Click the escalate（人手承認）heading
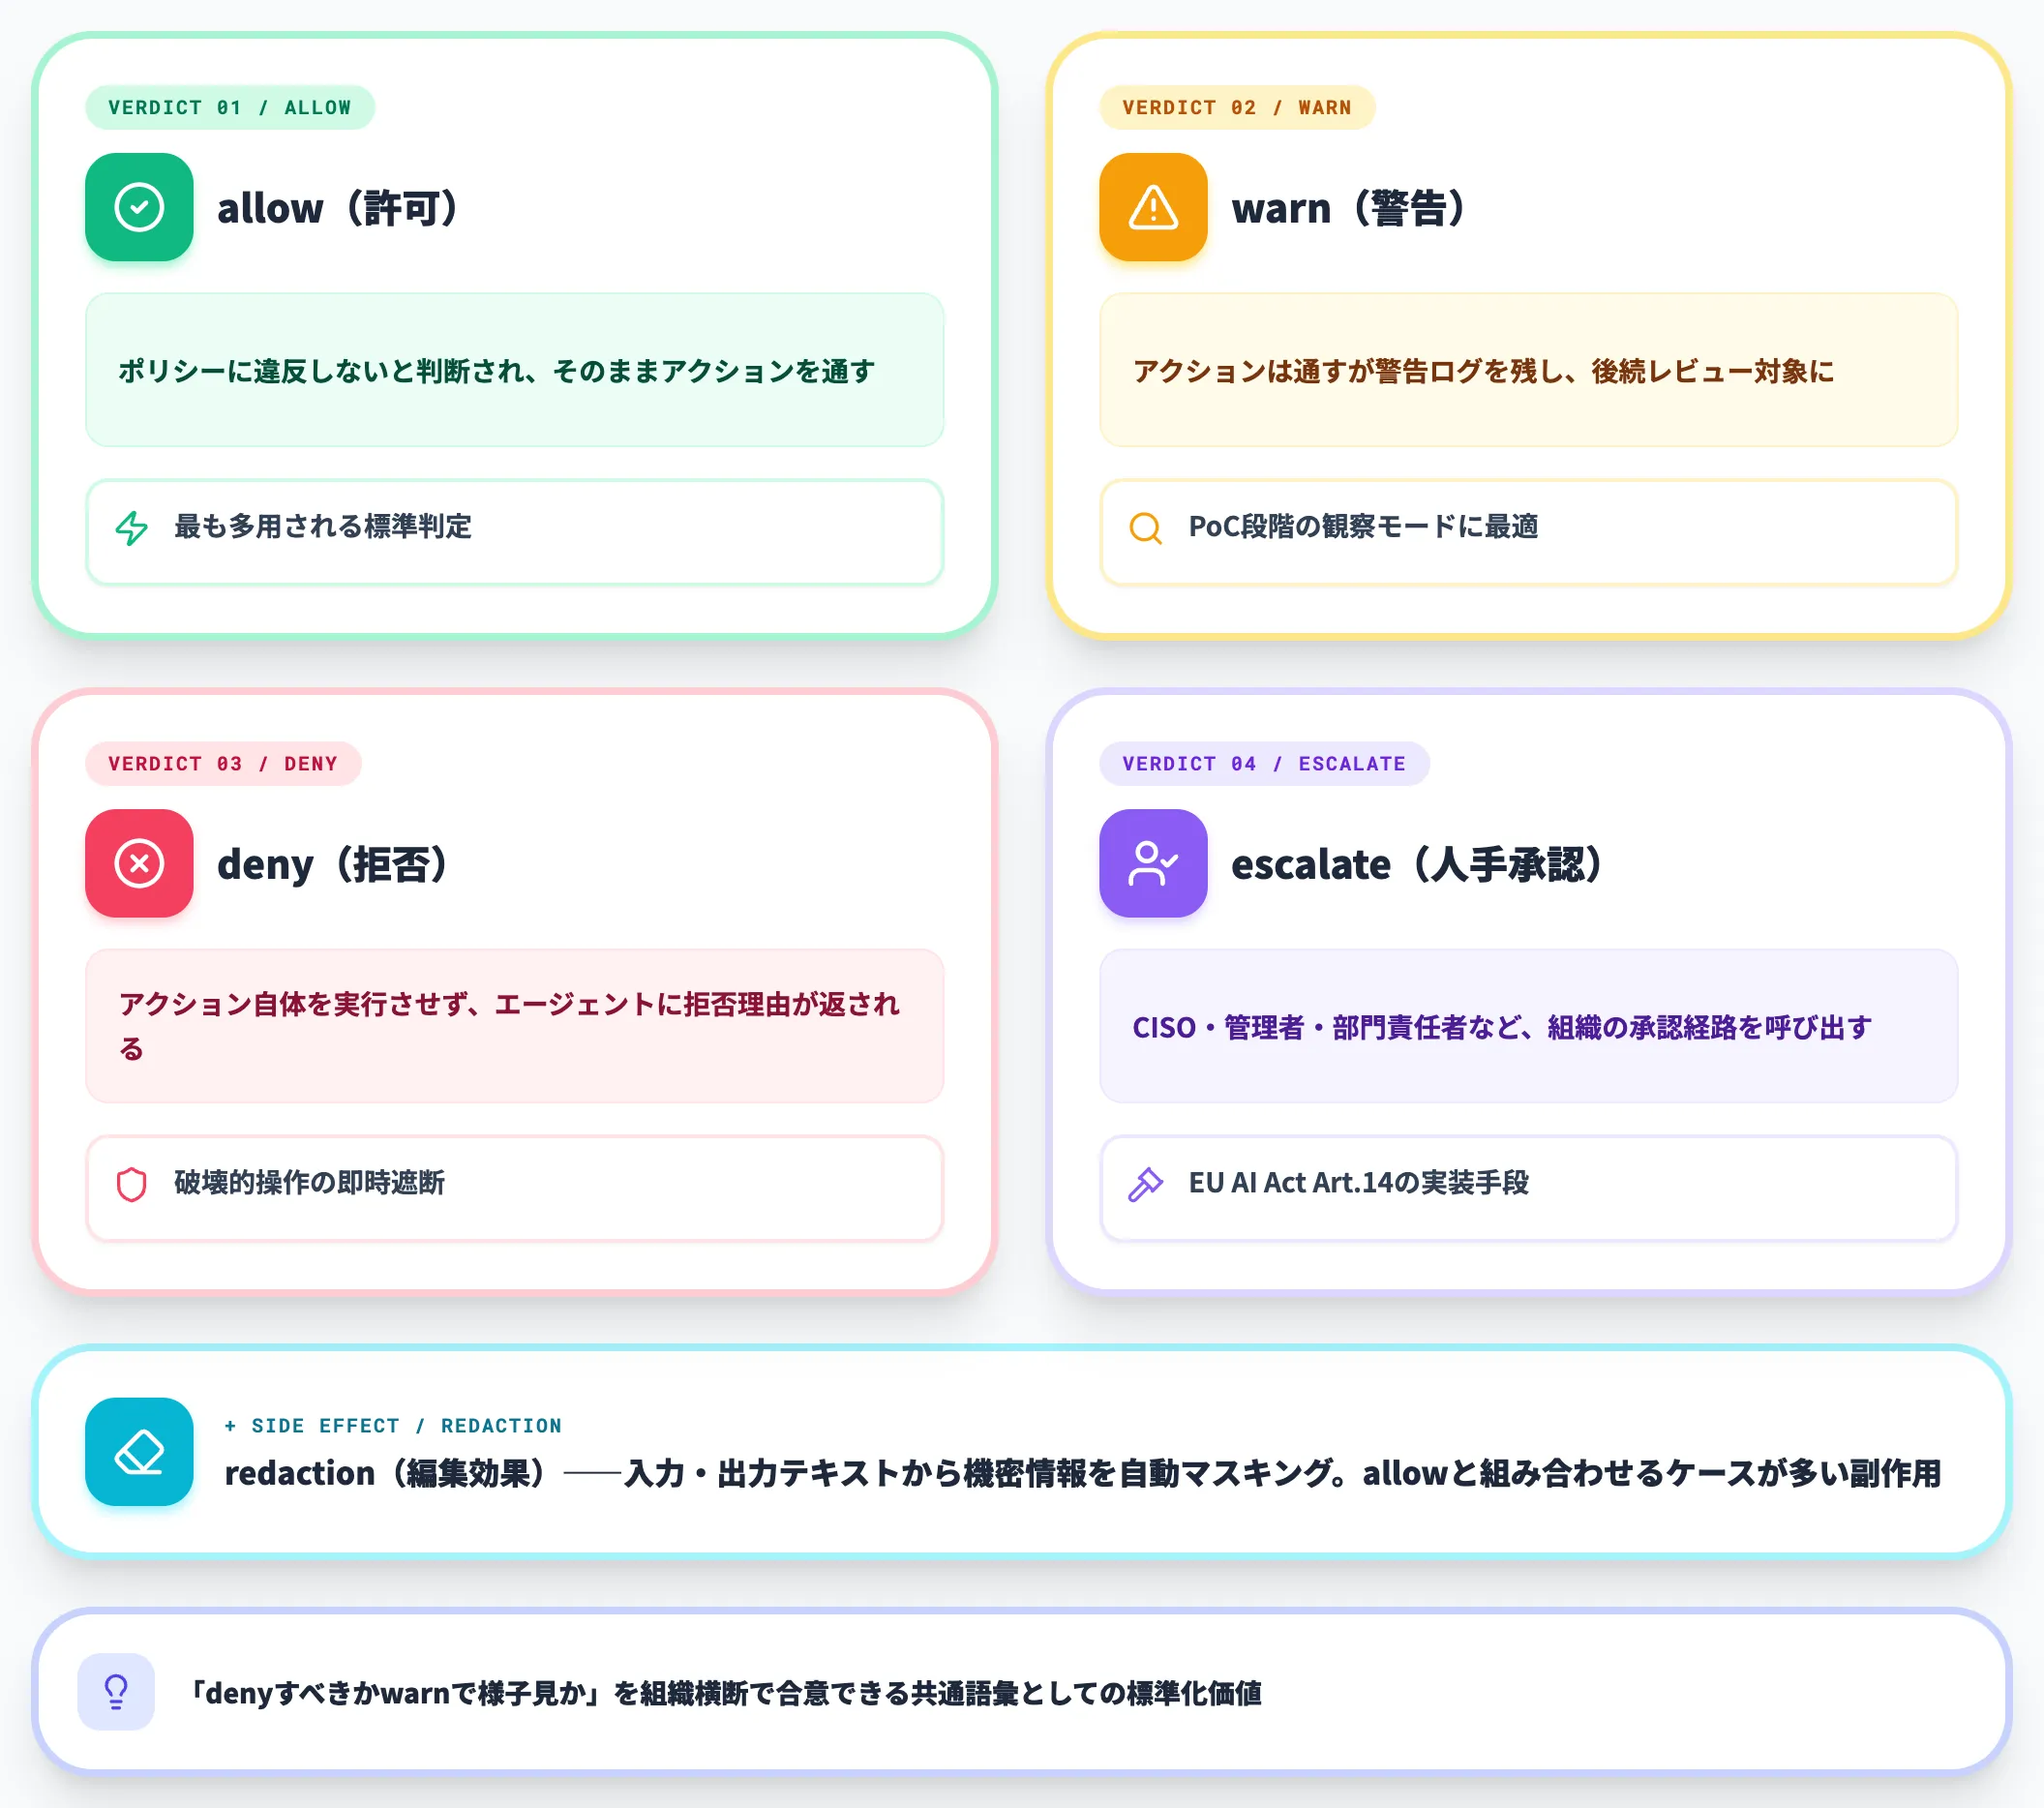This screenshot has width=2044, height=1808. [x=1419, y=864]
